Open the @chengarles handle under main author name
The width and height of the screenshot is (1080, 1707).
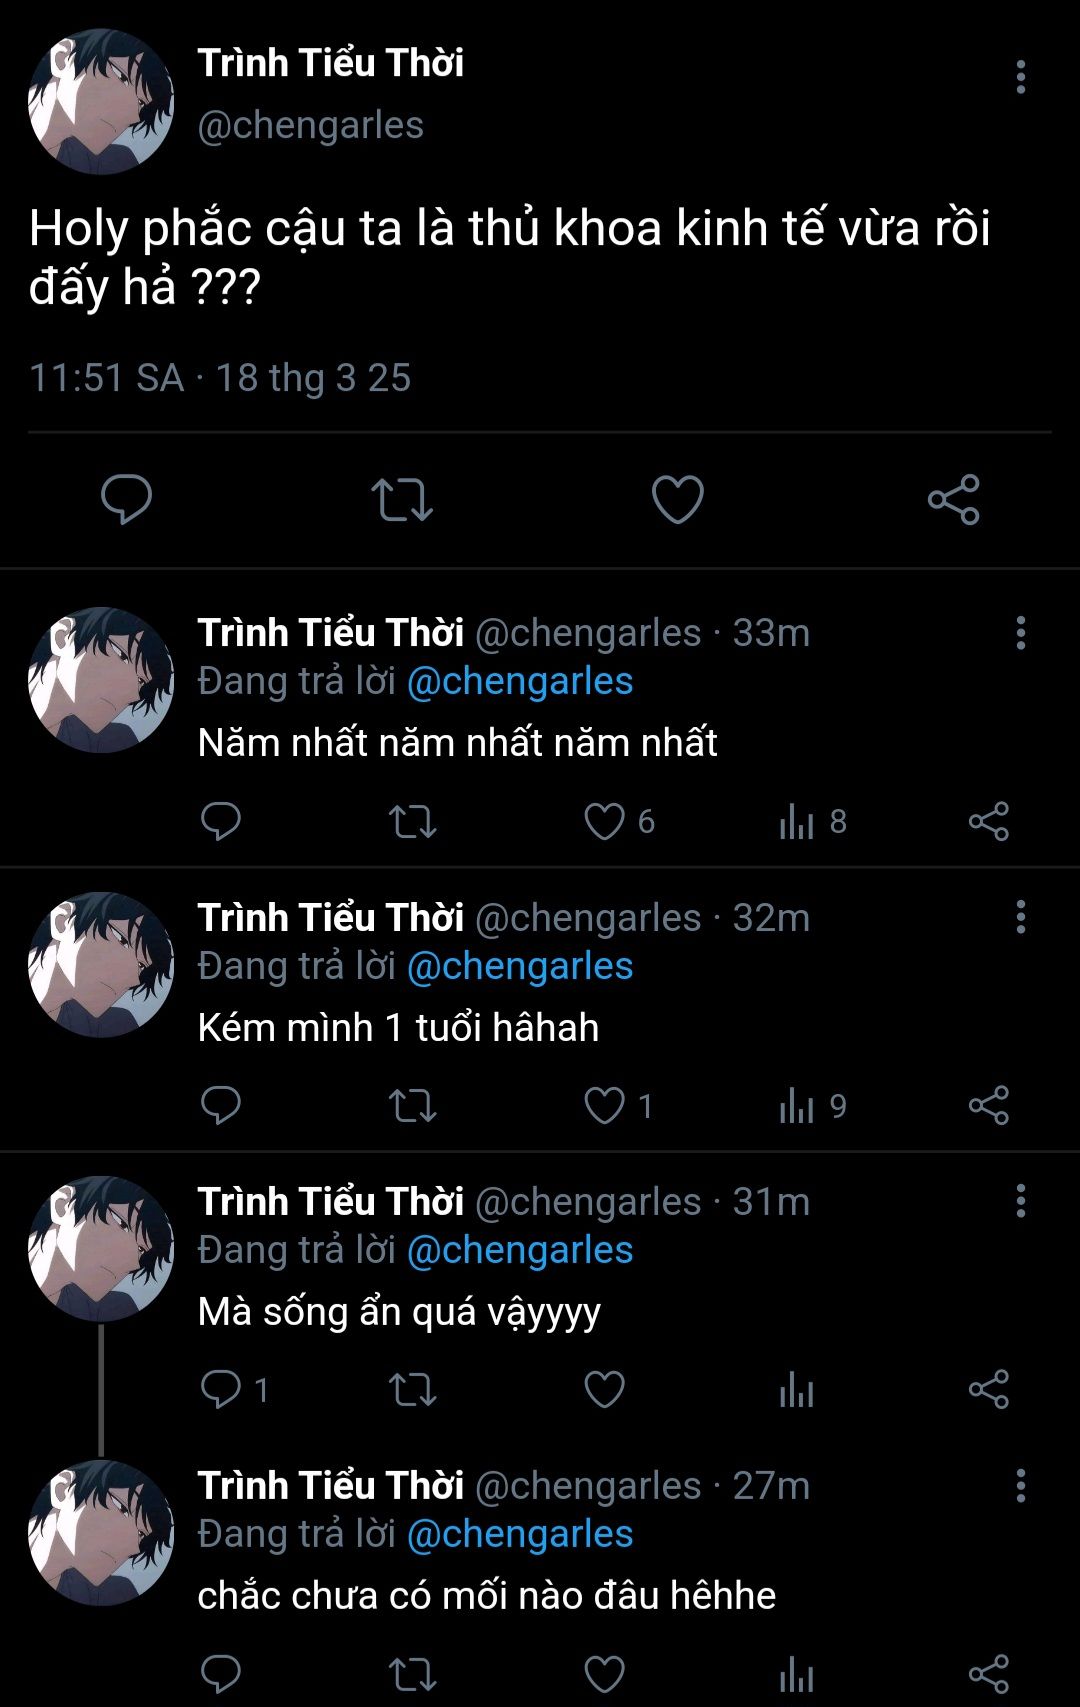pyautogui.click(x=310, y=126)
